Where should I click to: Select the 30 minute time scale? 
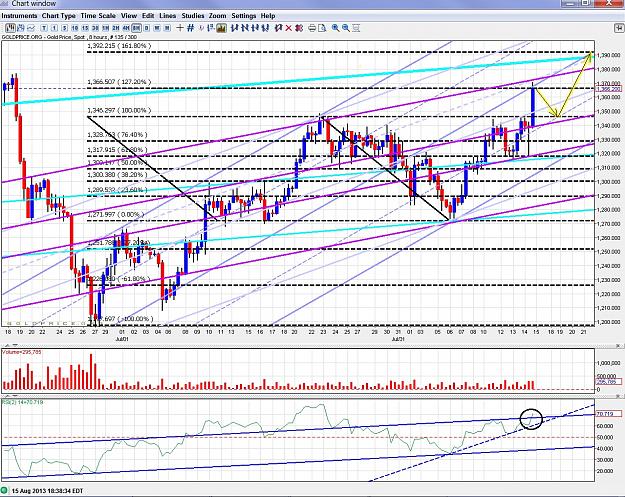pos(95,28)
